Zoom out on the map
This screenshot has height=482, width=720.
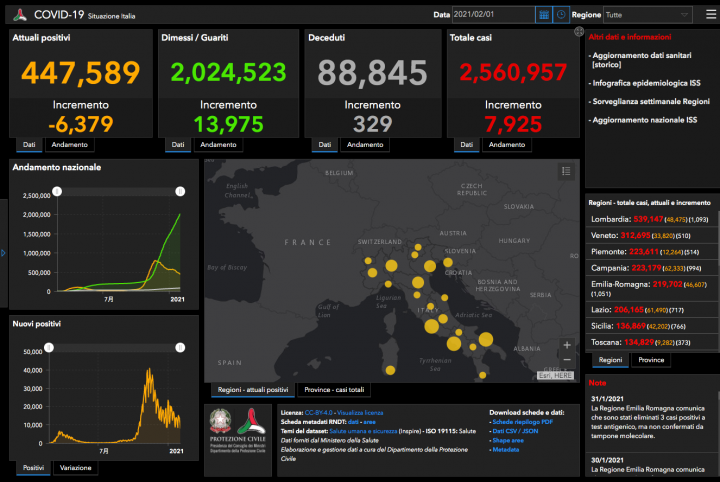(x=567, y=360)
